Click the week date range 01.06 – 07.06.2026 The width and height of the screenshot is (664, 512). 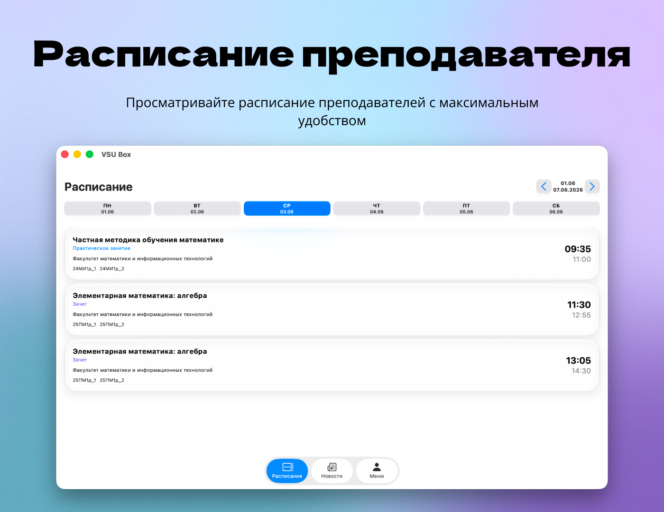[x=568, y=187]
